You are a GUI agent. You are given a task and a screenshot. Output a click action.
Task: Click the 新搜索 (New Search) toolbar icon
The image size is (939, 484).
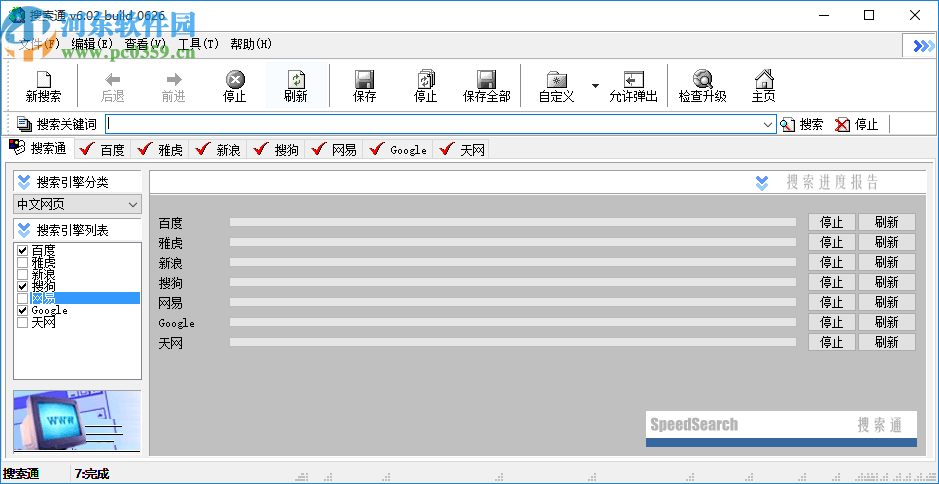click(43, 86)
